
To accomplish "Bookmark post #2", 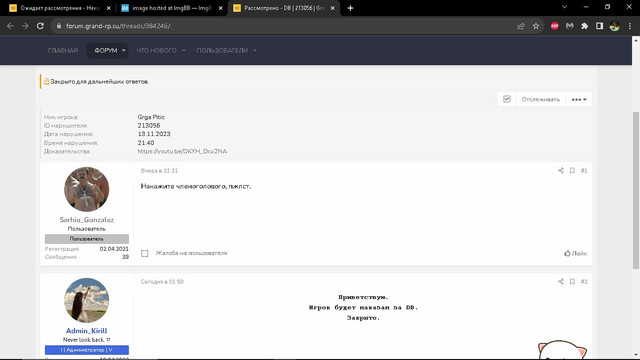I will tap(572, 282).
